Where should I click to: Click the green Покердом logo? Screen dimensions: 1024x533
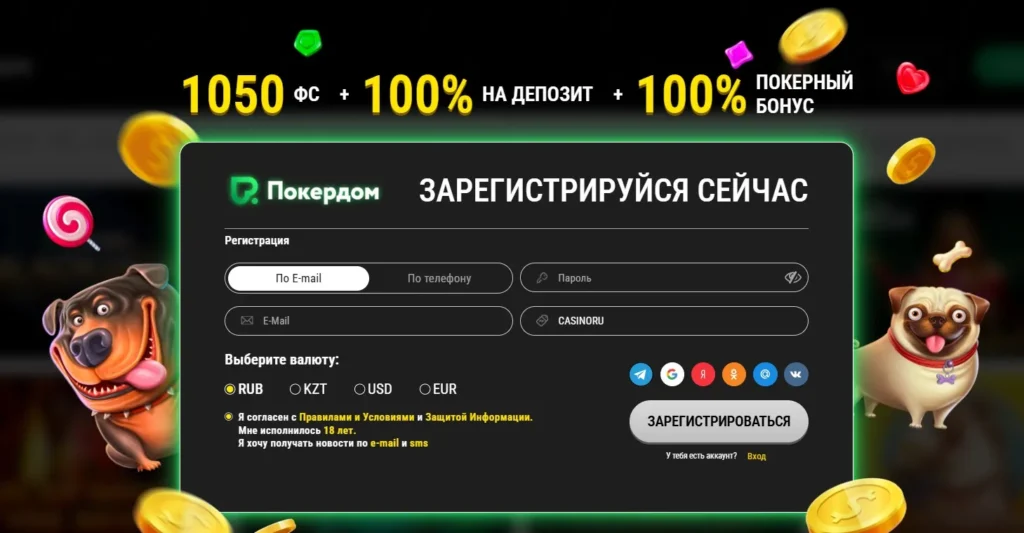click(304, 191)
